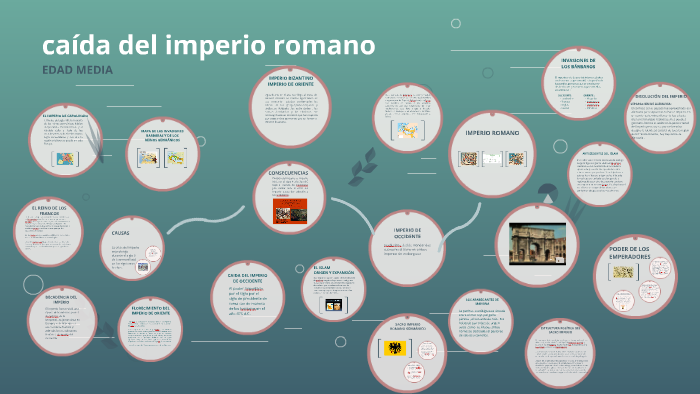
Task: Open the PODER DE LOS EMPERADORES topic
Action: coord(635,276)
